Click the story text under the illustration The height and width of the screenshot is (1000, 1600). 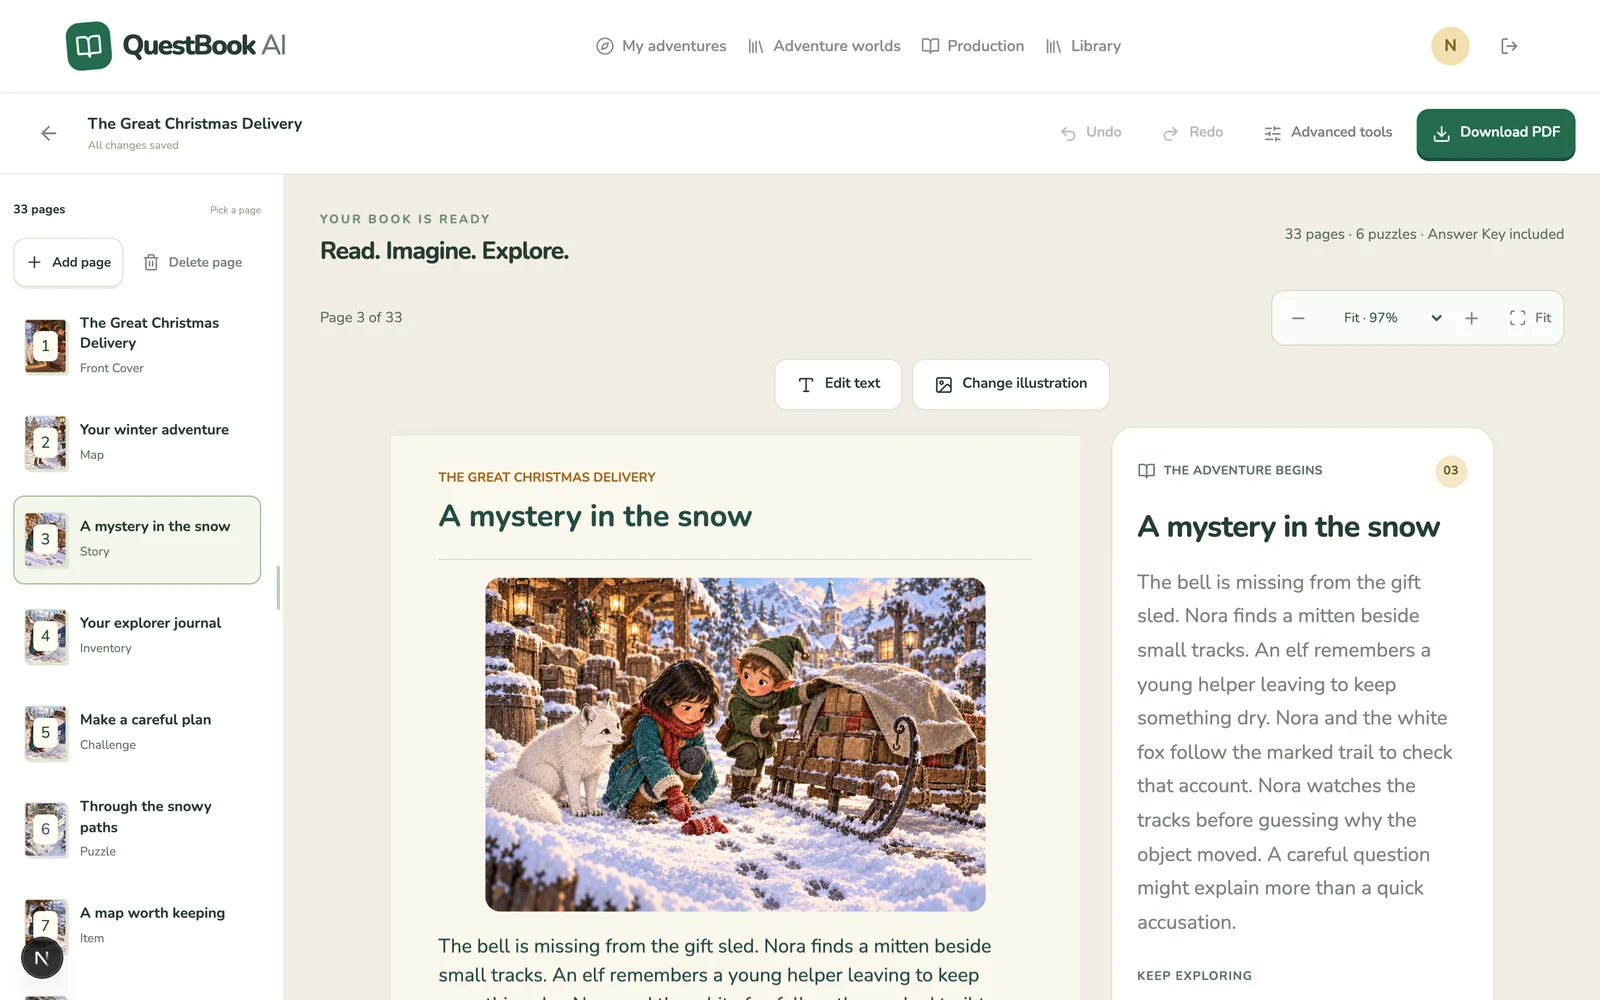point(715,966)
